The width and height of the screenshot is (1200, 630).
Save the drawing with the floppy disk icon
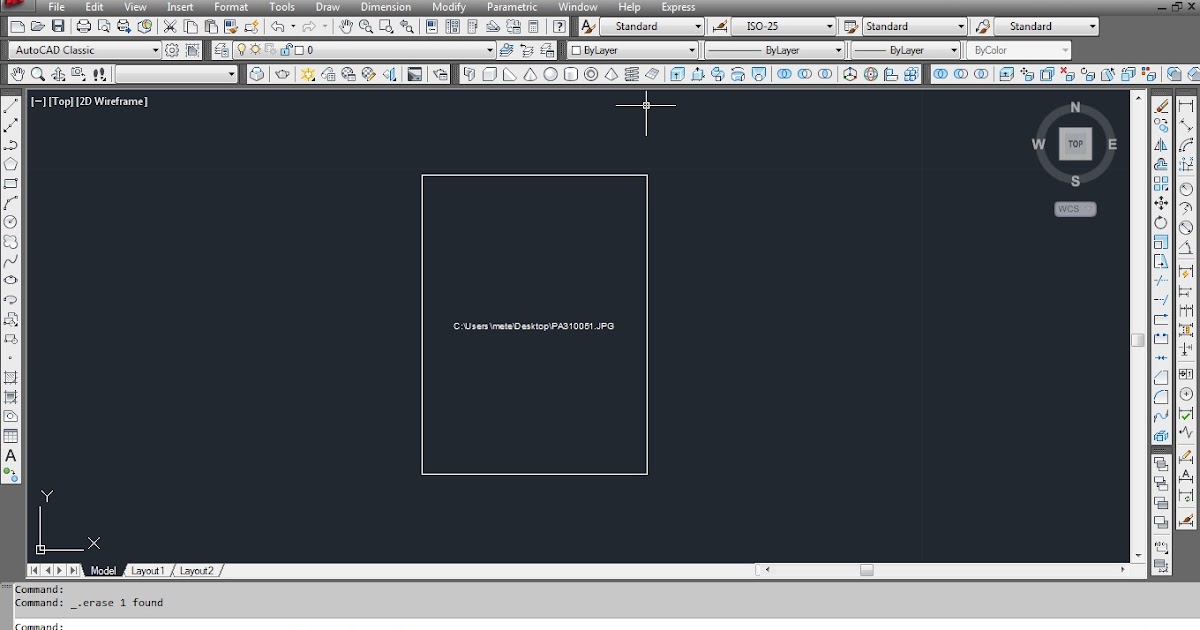(58, 26)
